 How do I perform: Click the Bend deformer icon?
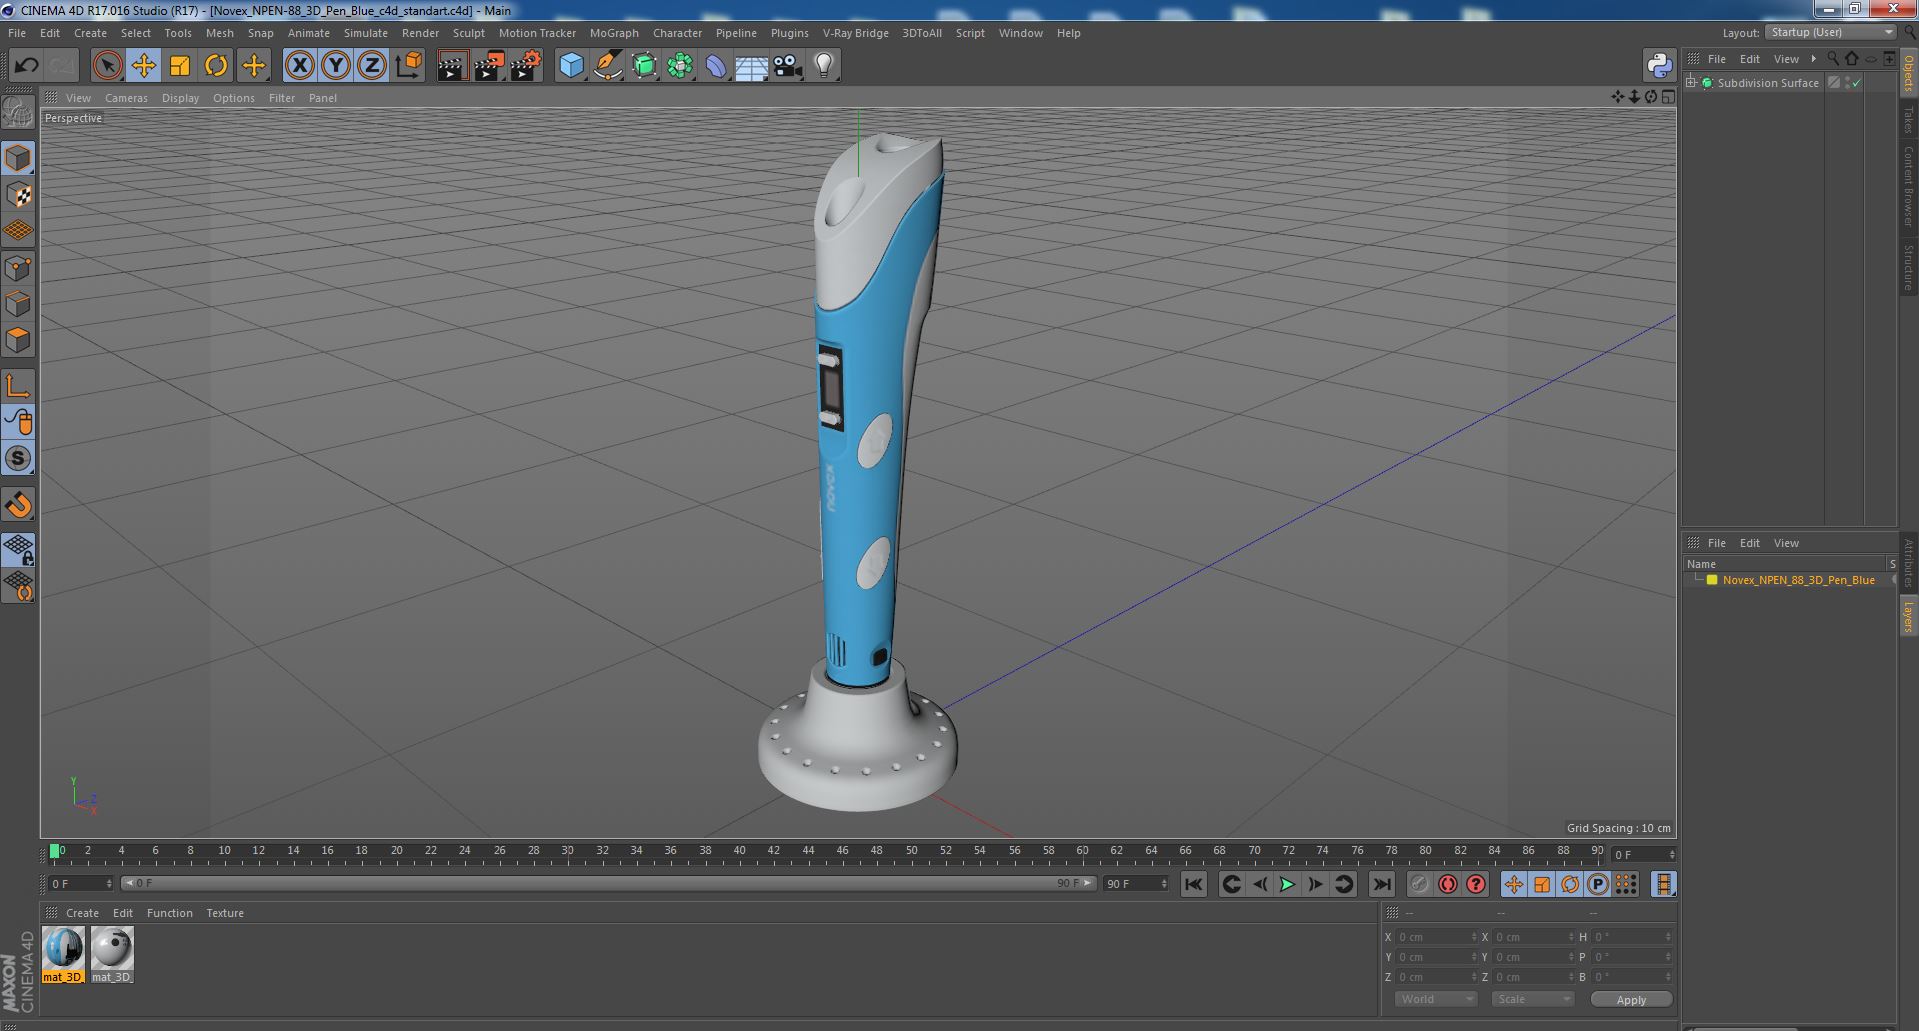(x=716, y=66)
